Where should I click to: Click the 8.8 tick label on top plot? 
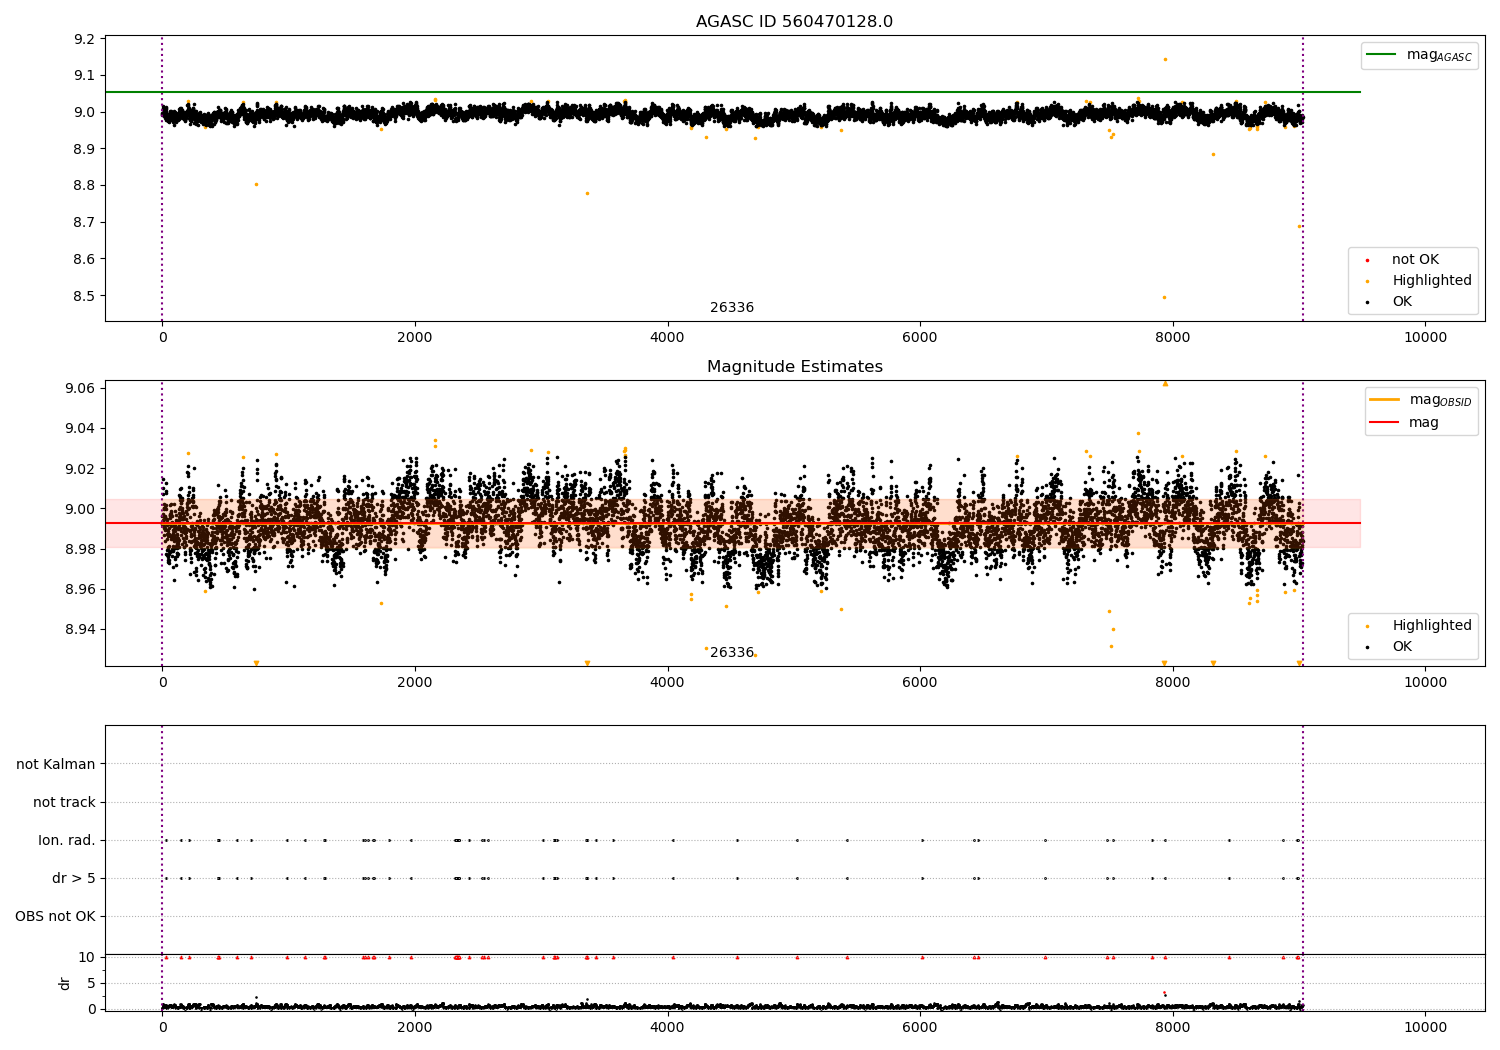coord(85,185)
